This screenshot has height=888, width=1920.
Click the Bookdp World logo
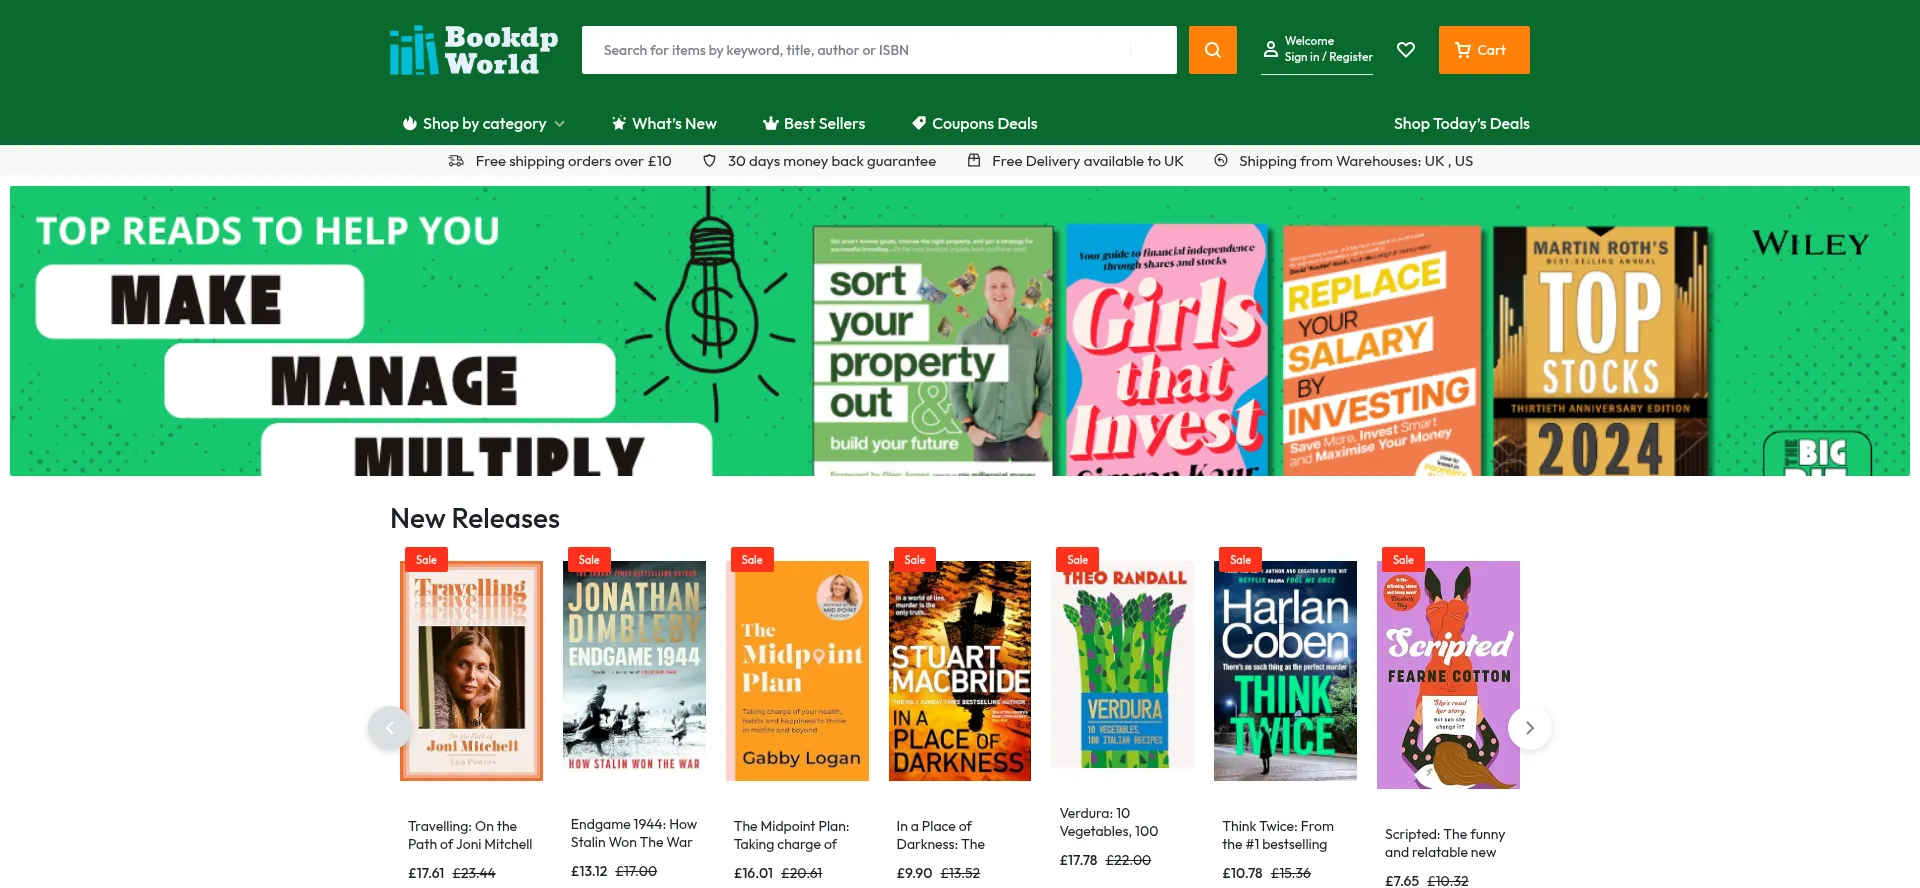pos(474,50)
